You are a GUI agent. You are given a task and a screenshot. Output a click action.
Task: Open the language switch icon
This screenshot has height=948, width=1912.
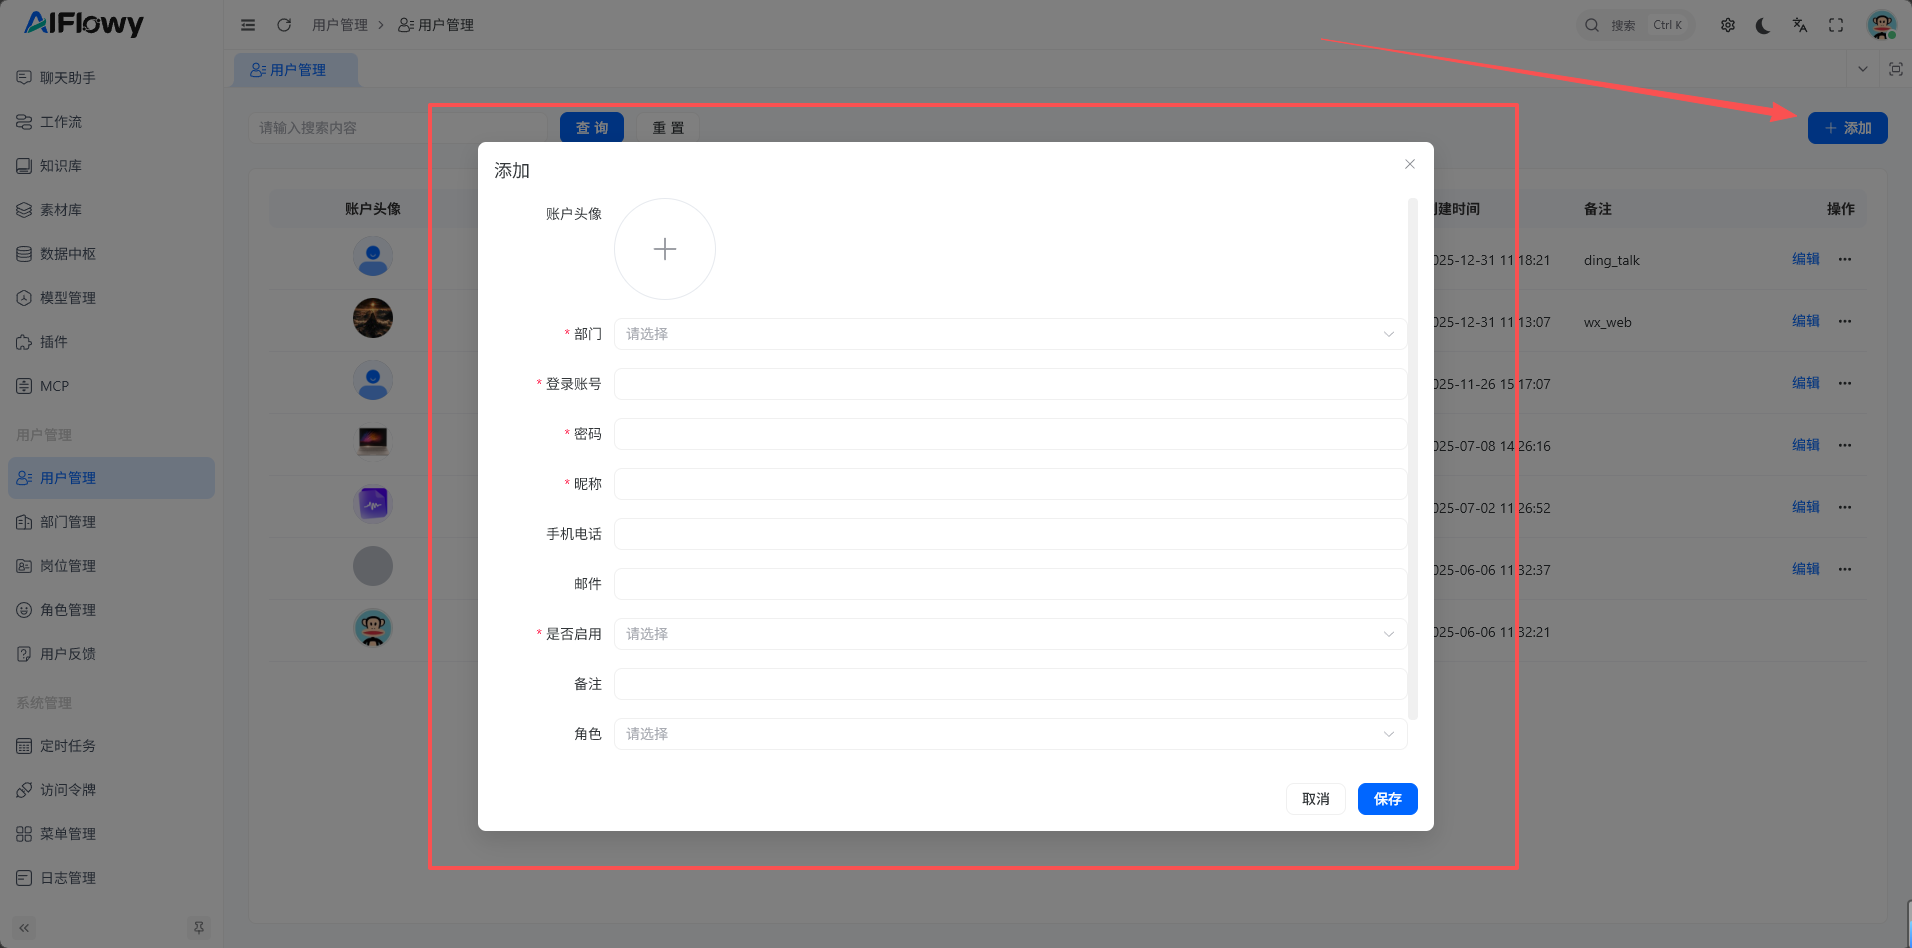click(1799, 25)
